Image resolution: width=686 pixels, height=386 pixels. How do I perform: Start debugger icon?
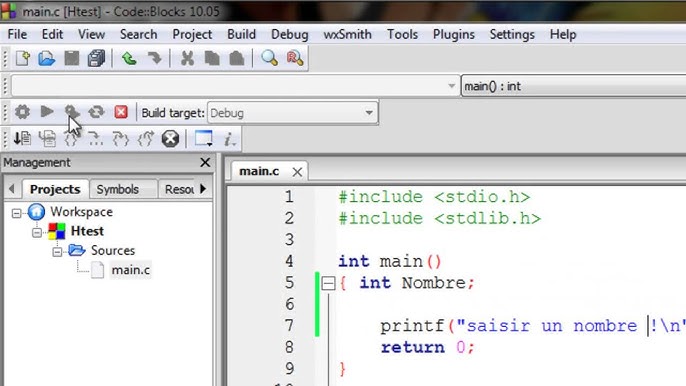coord(22,139)
